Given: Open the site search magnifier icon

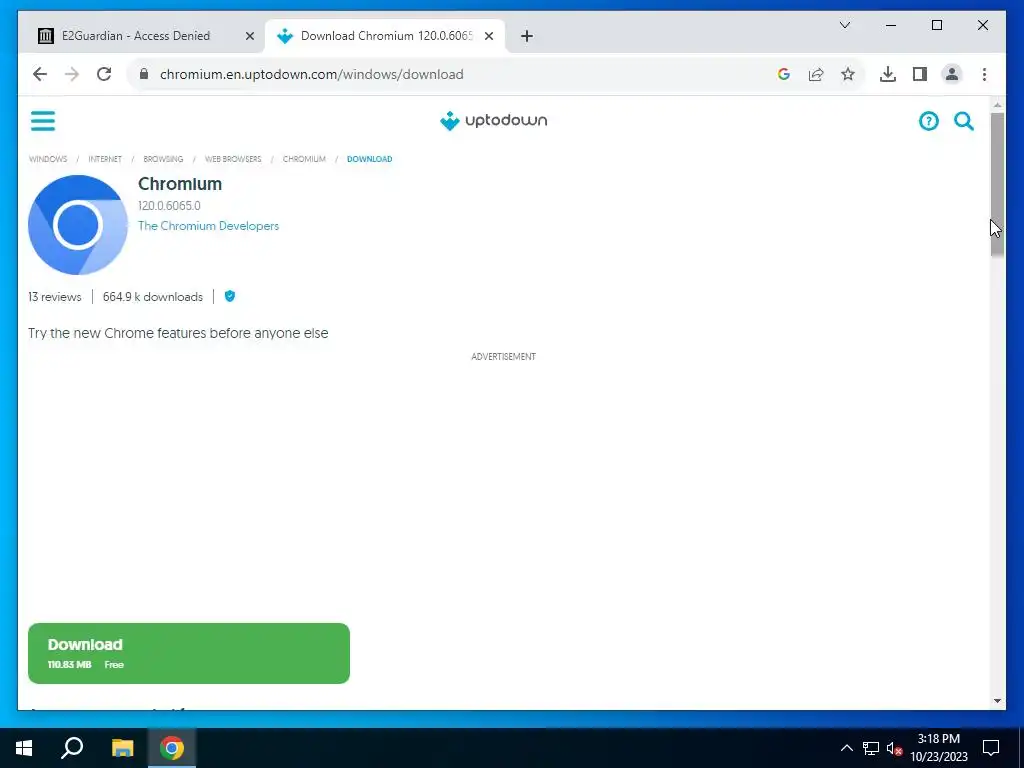Looking at the screenshot, I should [x=964, y=121].
